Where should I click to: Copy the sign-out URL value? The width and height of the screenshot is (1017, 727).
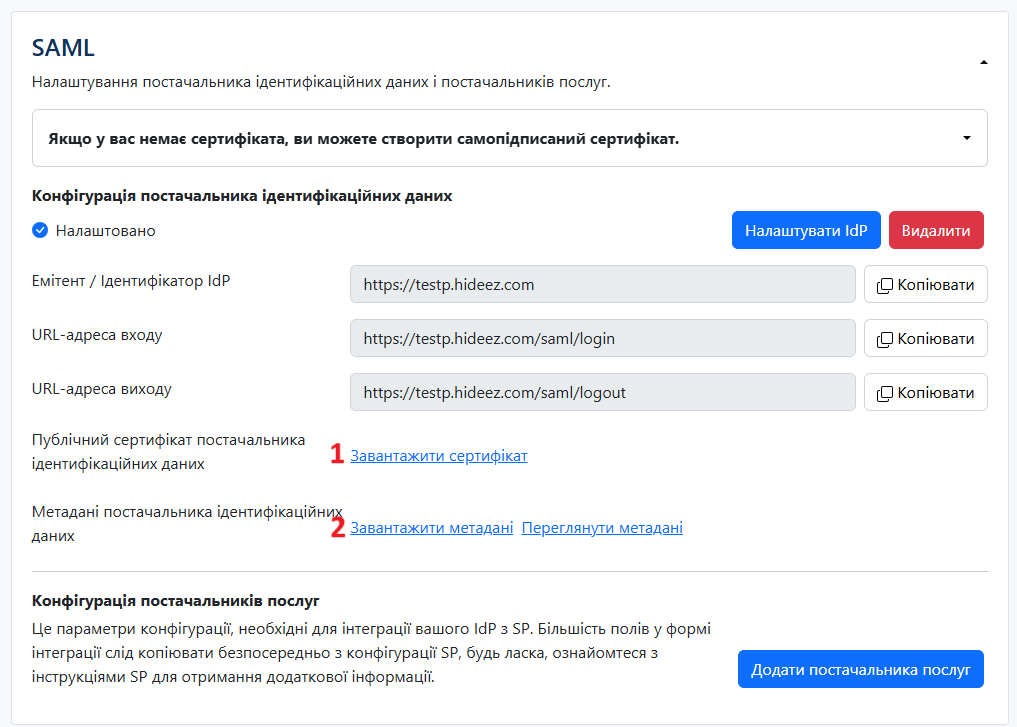click(x=925, y=392)
